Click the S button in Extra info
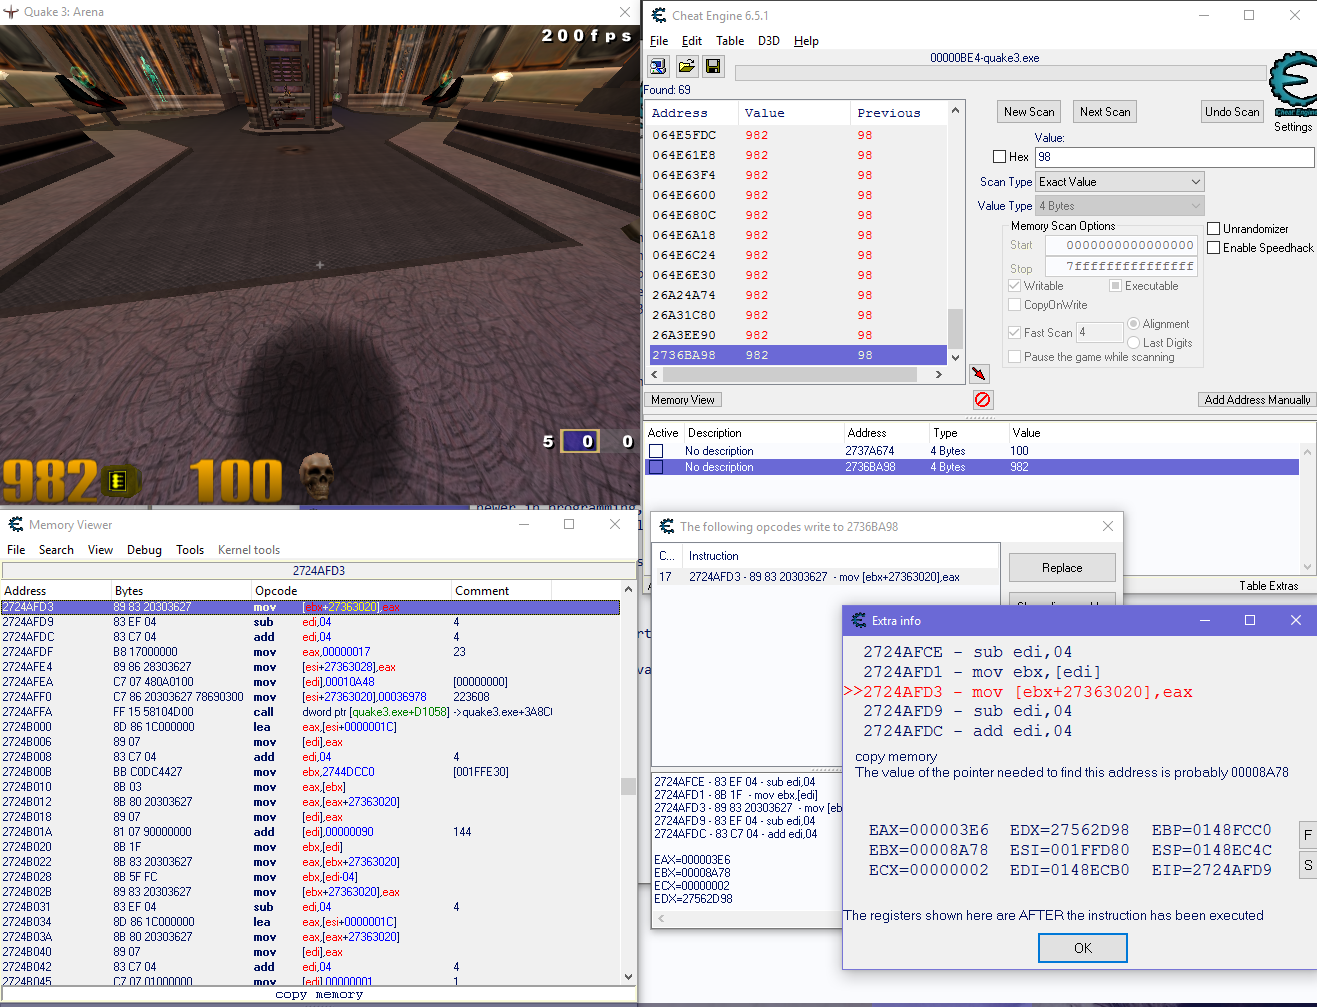This screenshot has width=1317, height=1007. 1308,865
